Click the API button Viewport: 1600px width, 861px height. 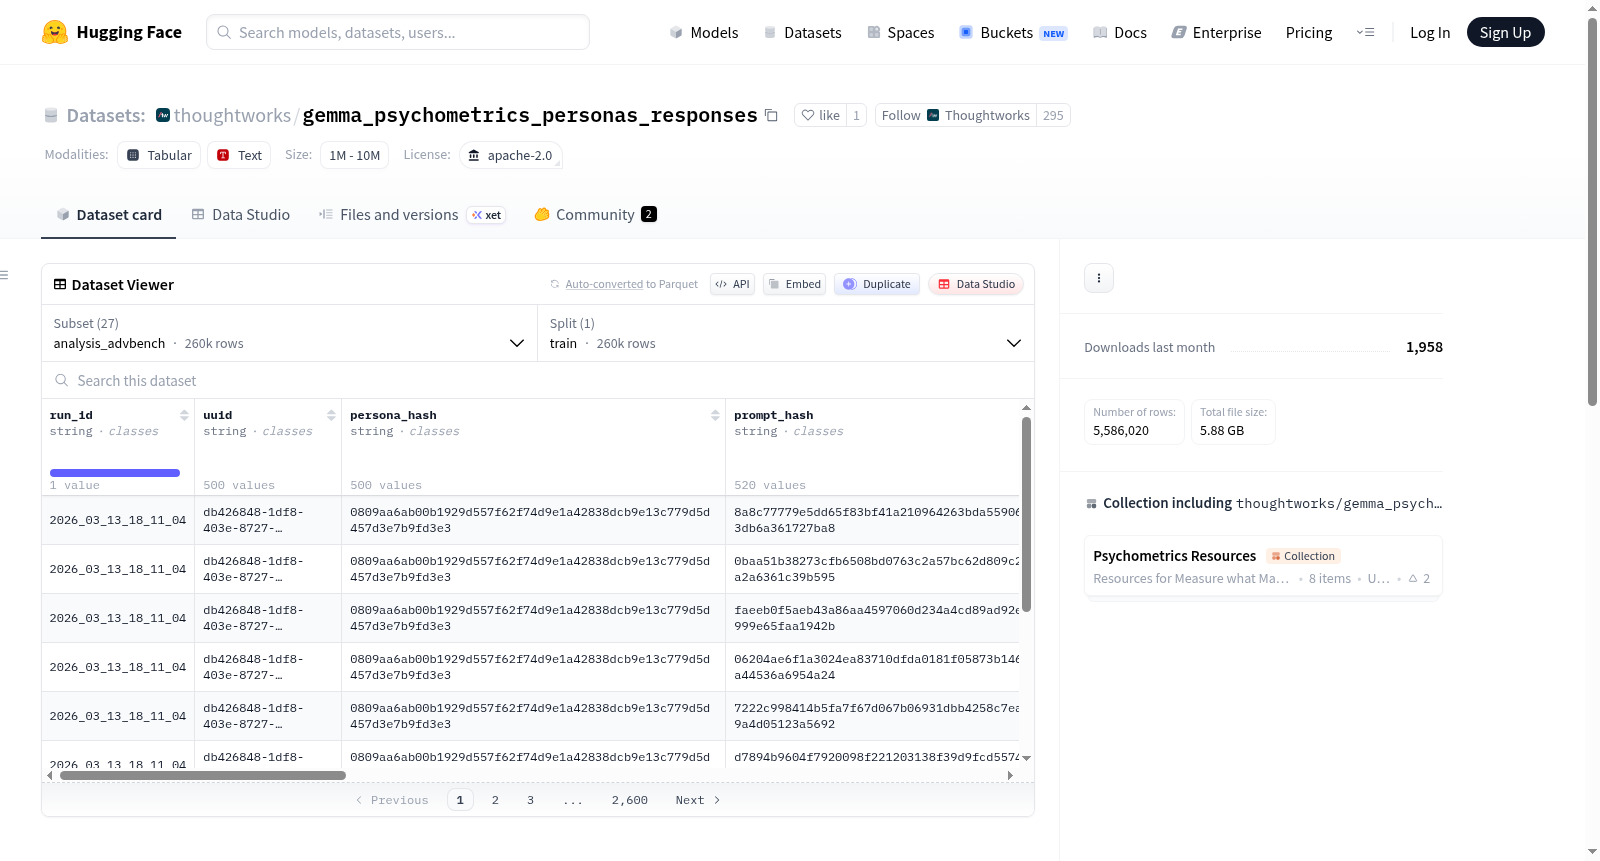pyautogui.click(x=732, y=284)
